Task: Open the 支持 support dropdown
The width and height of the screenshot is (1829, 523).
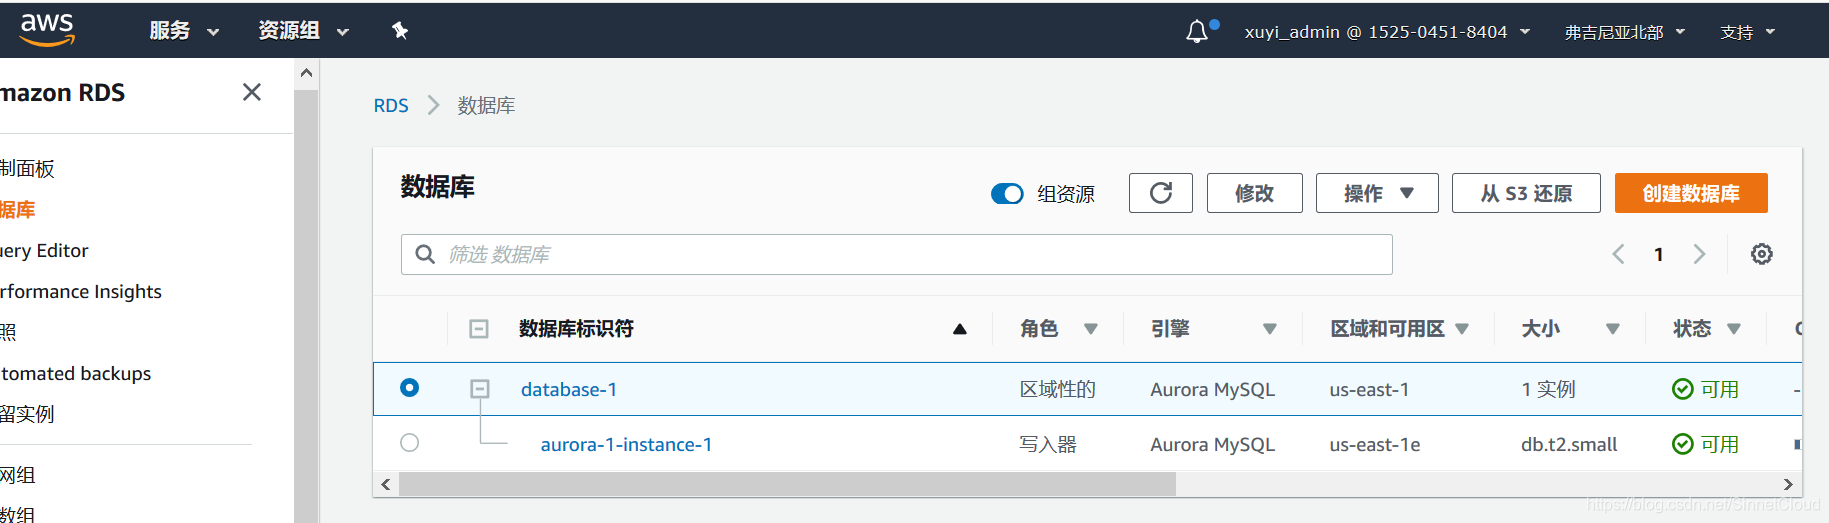Action: [1748, 32]
